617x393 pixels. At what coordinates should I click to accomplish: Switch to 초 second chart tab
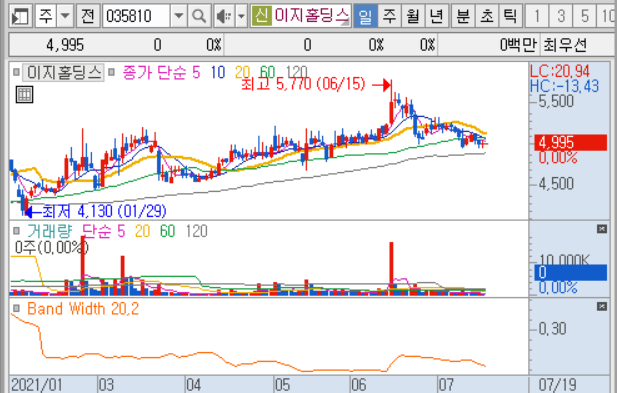tap(487, 16)
